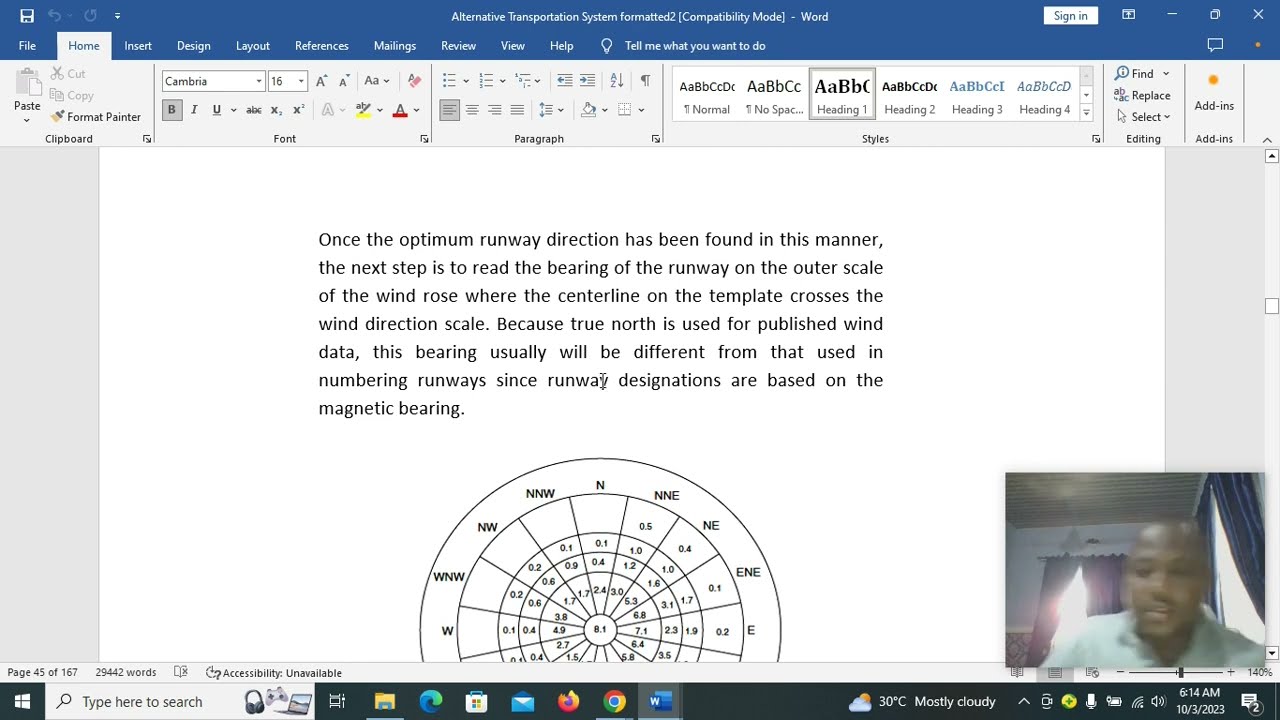Click the Multilevel List icon

523,81
